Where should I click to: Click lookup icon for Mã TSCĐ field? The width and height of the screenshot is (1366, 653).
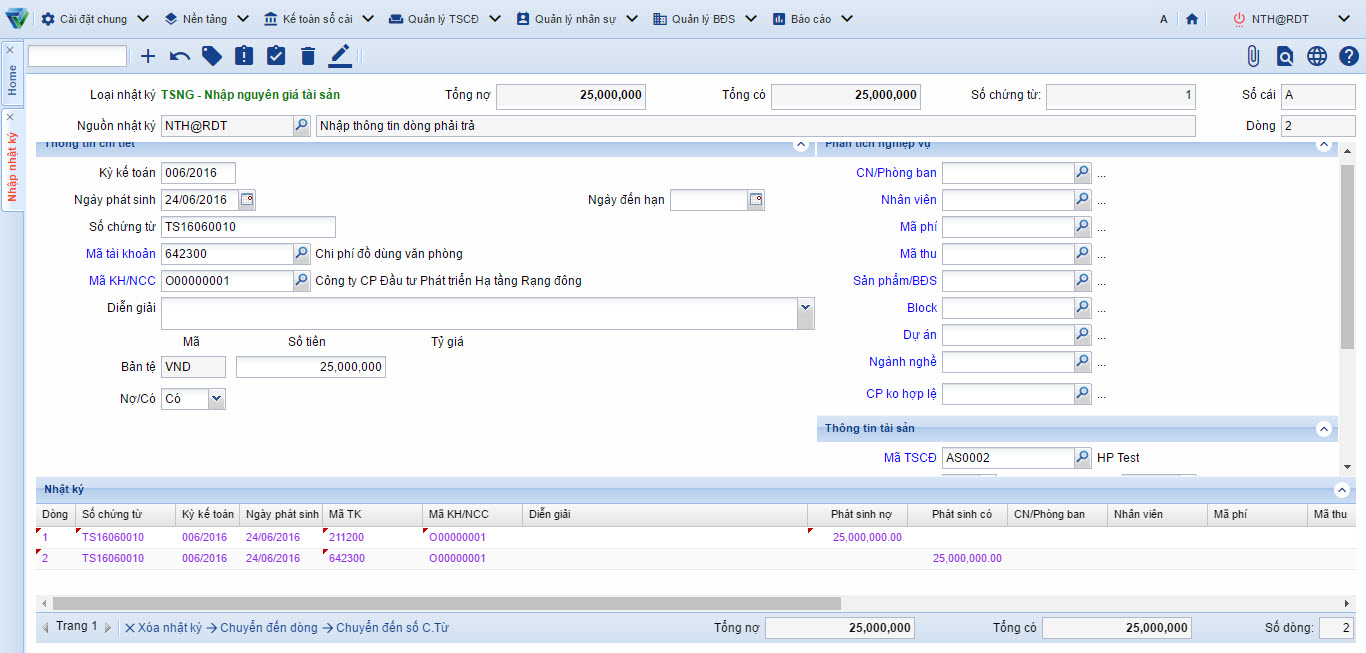[1083, 458]
